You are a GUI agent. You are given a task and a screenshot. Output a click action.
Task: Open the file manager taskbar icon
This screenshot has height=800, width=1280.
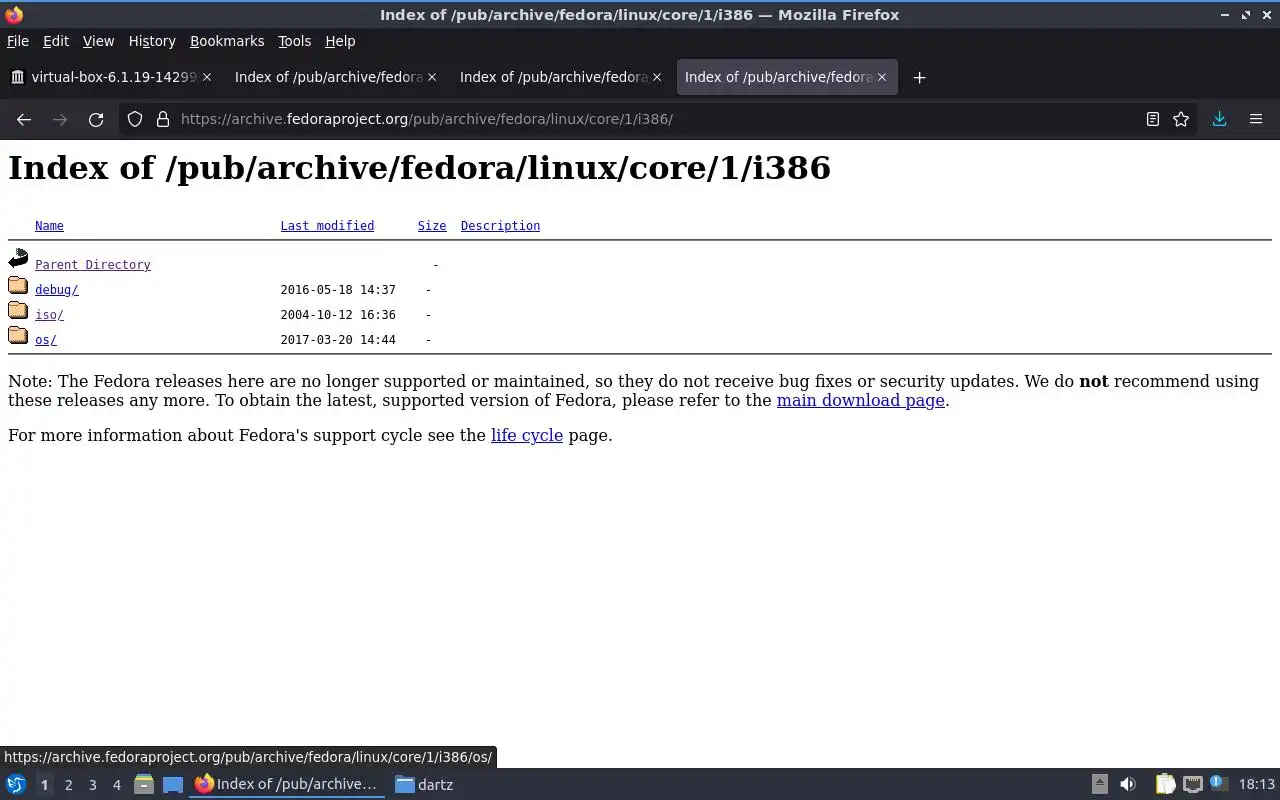(x=143, y=784)
